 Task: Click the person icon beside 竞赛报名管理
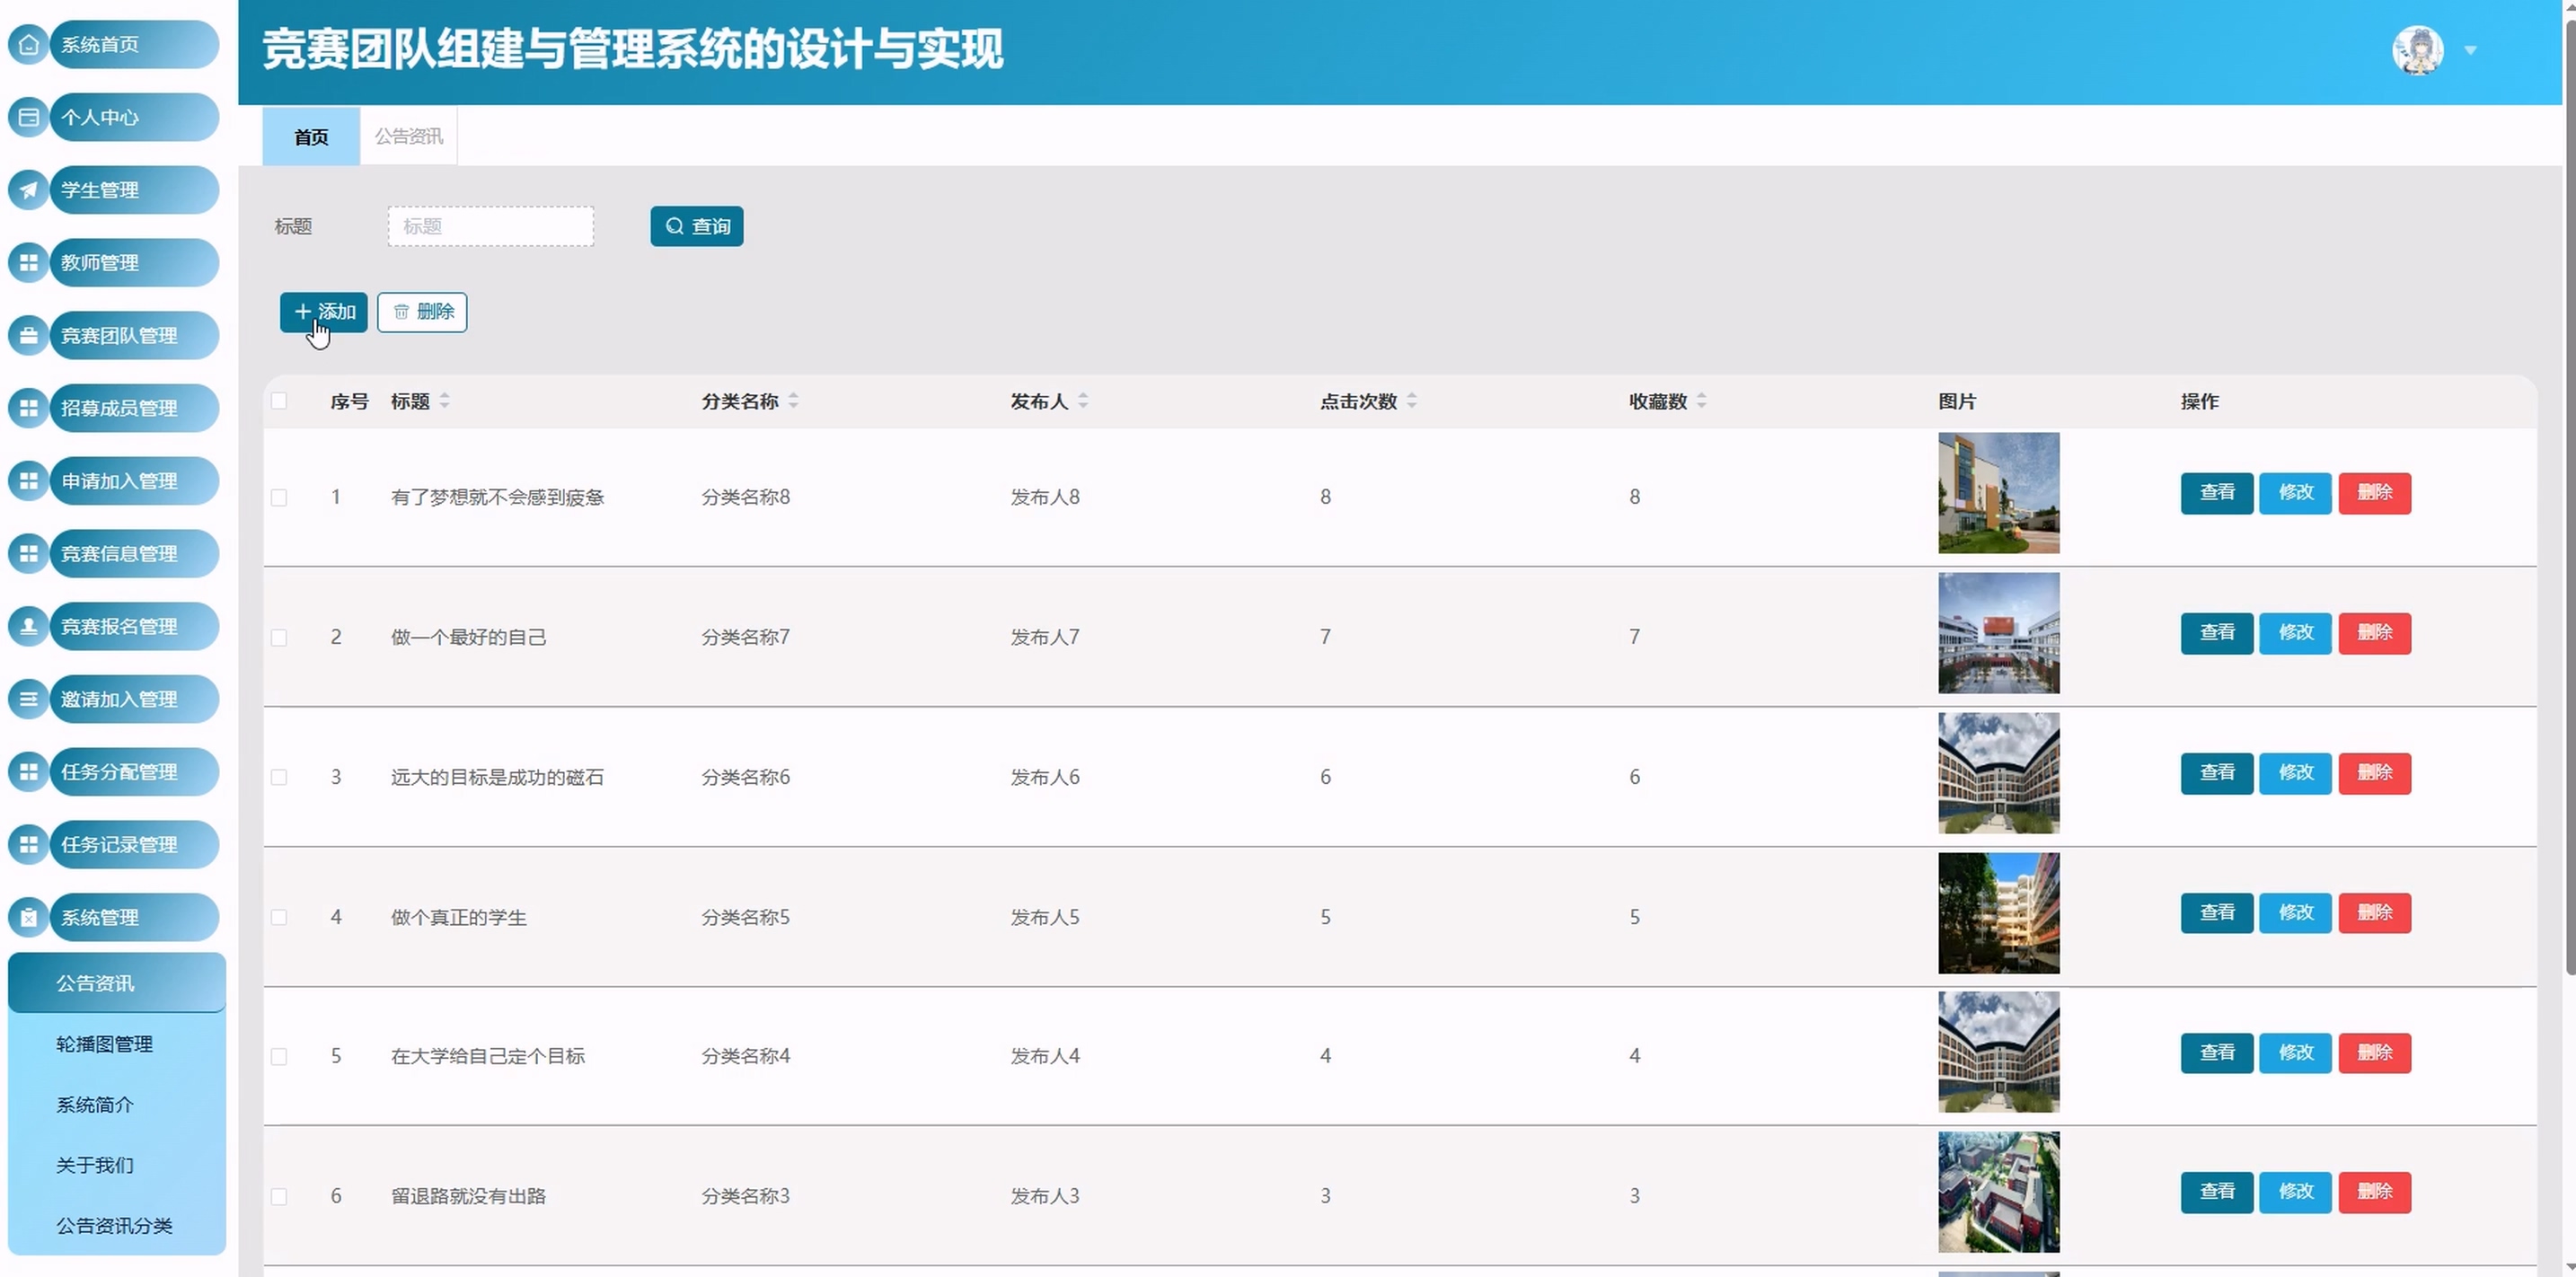(28, 627)
